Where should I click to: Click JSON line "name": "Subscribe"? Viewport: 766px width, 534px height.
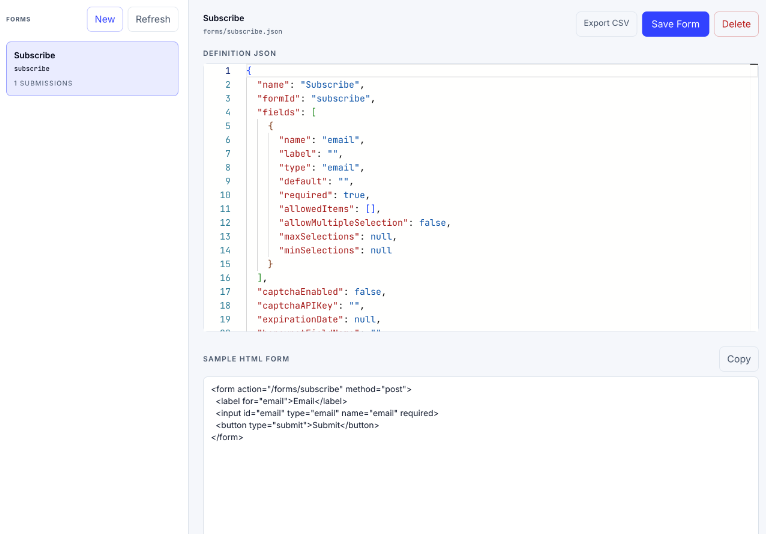pos(311,85)
